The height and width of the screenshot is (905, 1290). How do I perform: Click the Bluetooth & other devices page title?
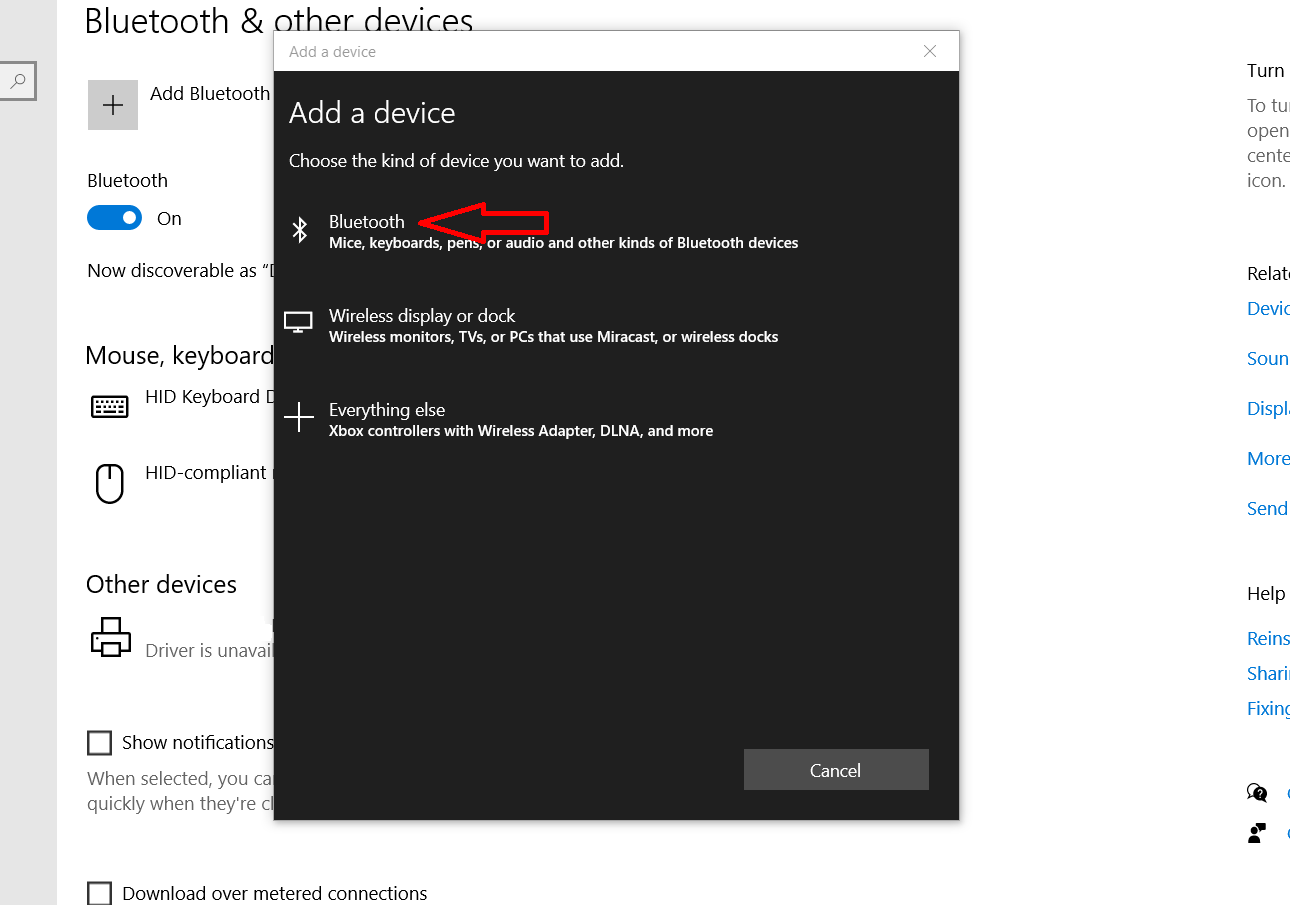point(279,20)
